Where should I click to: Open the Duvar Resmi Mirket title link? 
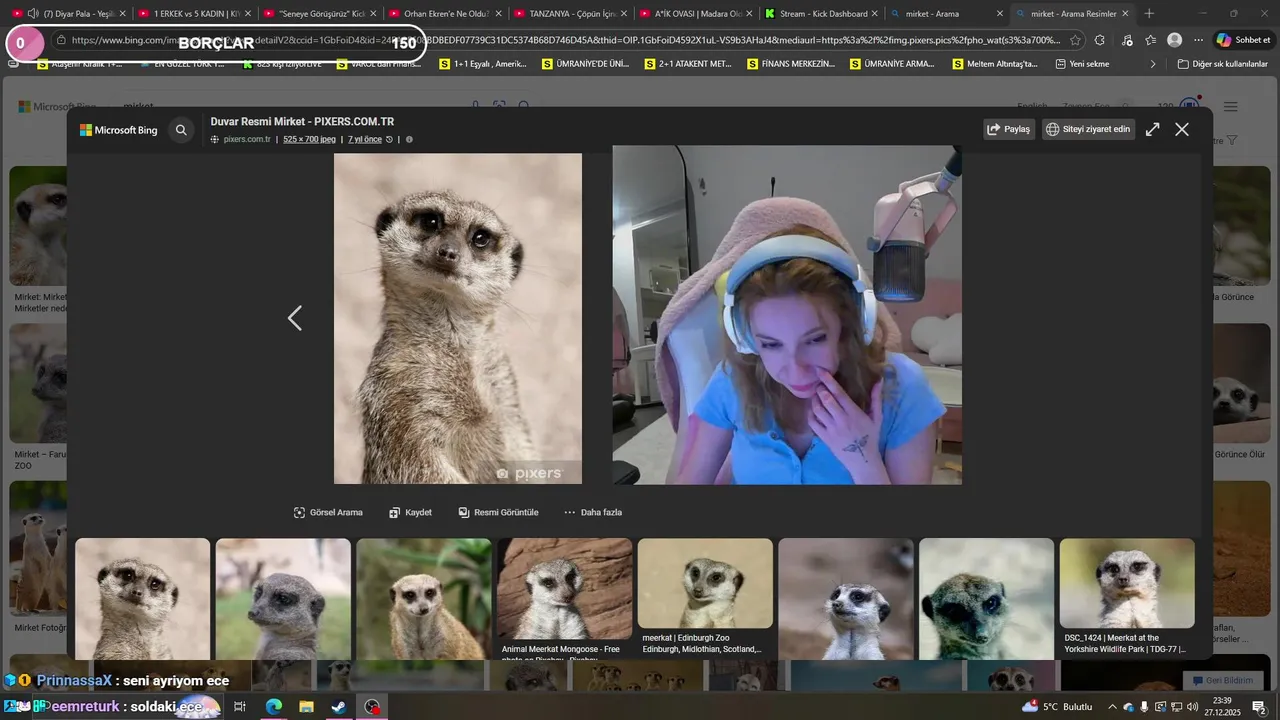click(302, 121)
